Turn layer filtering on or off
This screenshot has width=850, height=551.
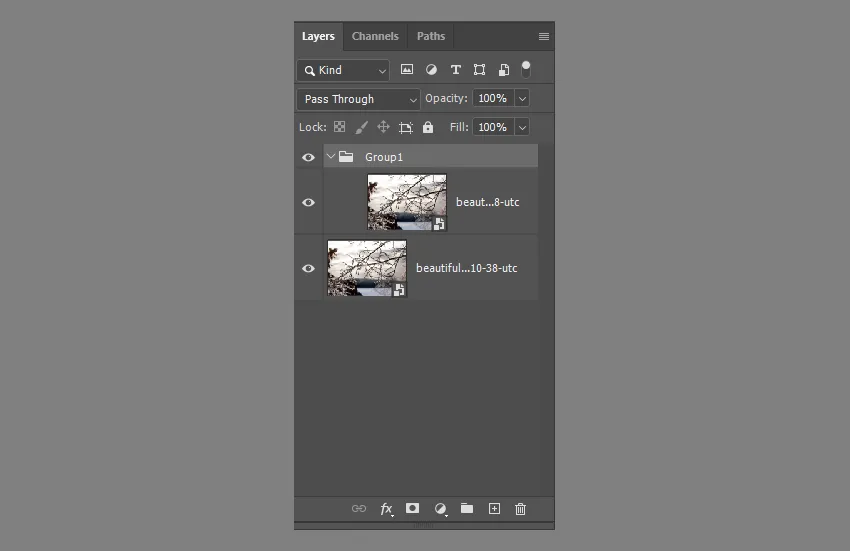pos(526,69)
